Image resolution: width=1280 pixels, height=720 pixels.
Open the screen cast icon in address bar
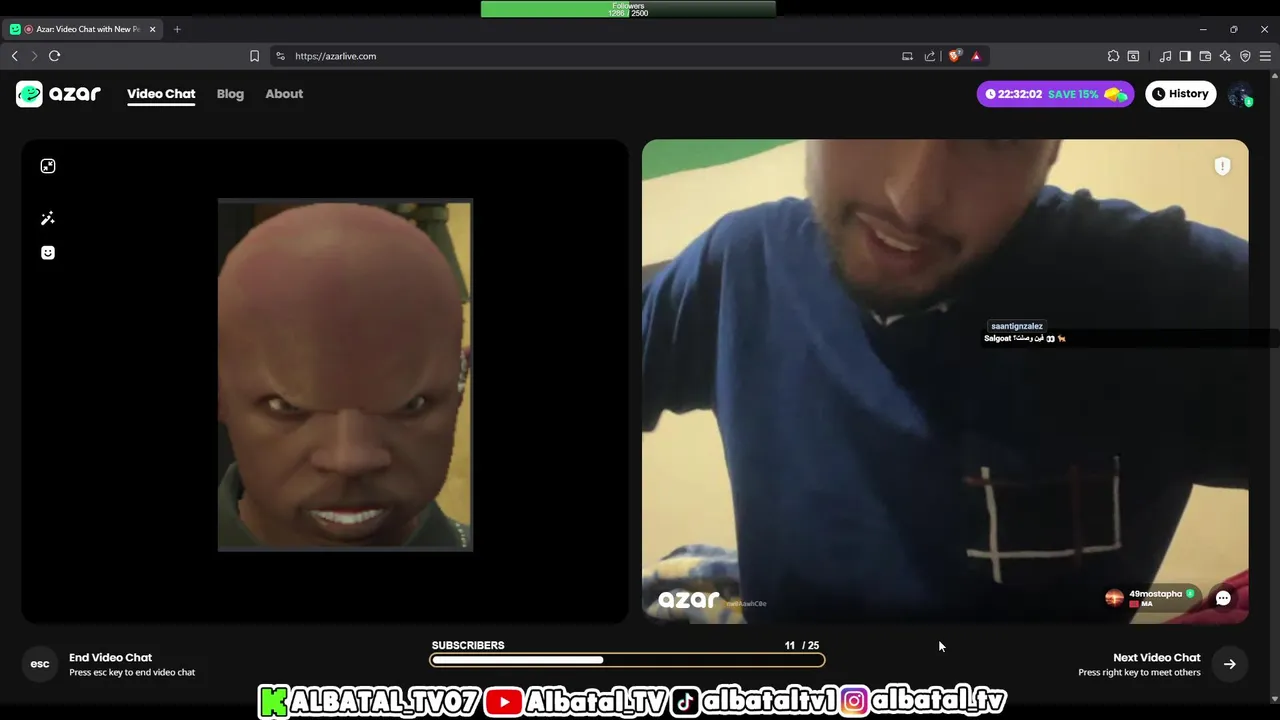(x=907, y=56)
